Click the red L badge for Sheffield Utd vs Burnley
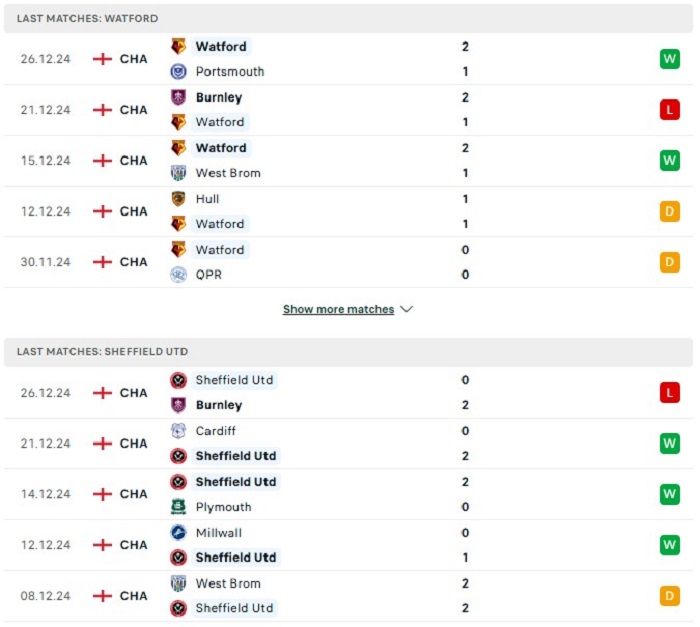 pyautogui.click(x=669, y=393)
